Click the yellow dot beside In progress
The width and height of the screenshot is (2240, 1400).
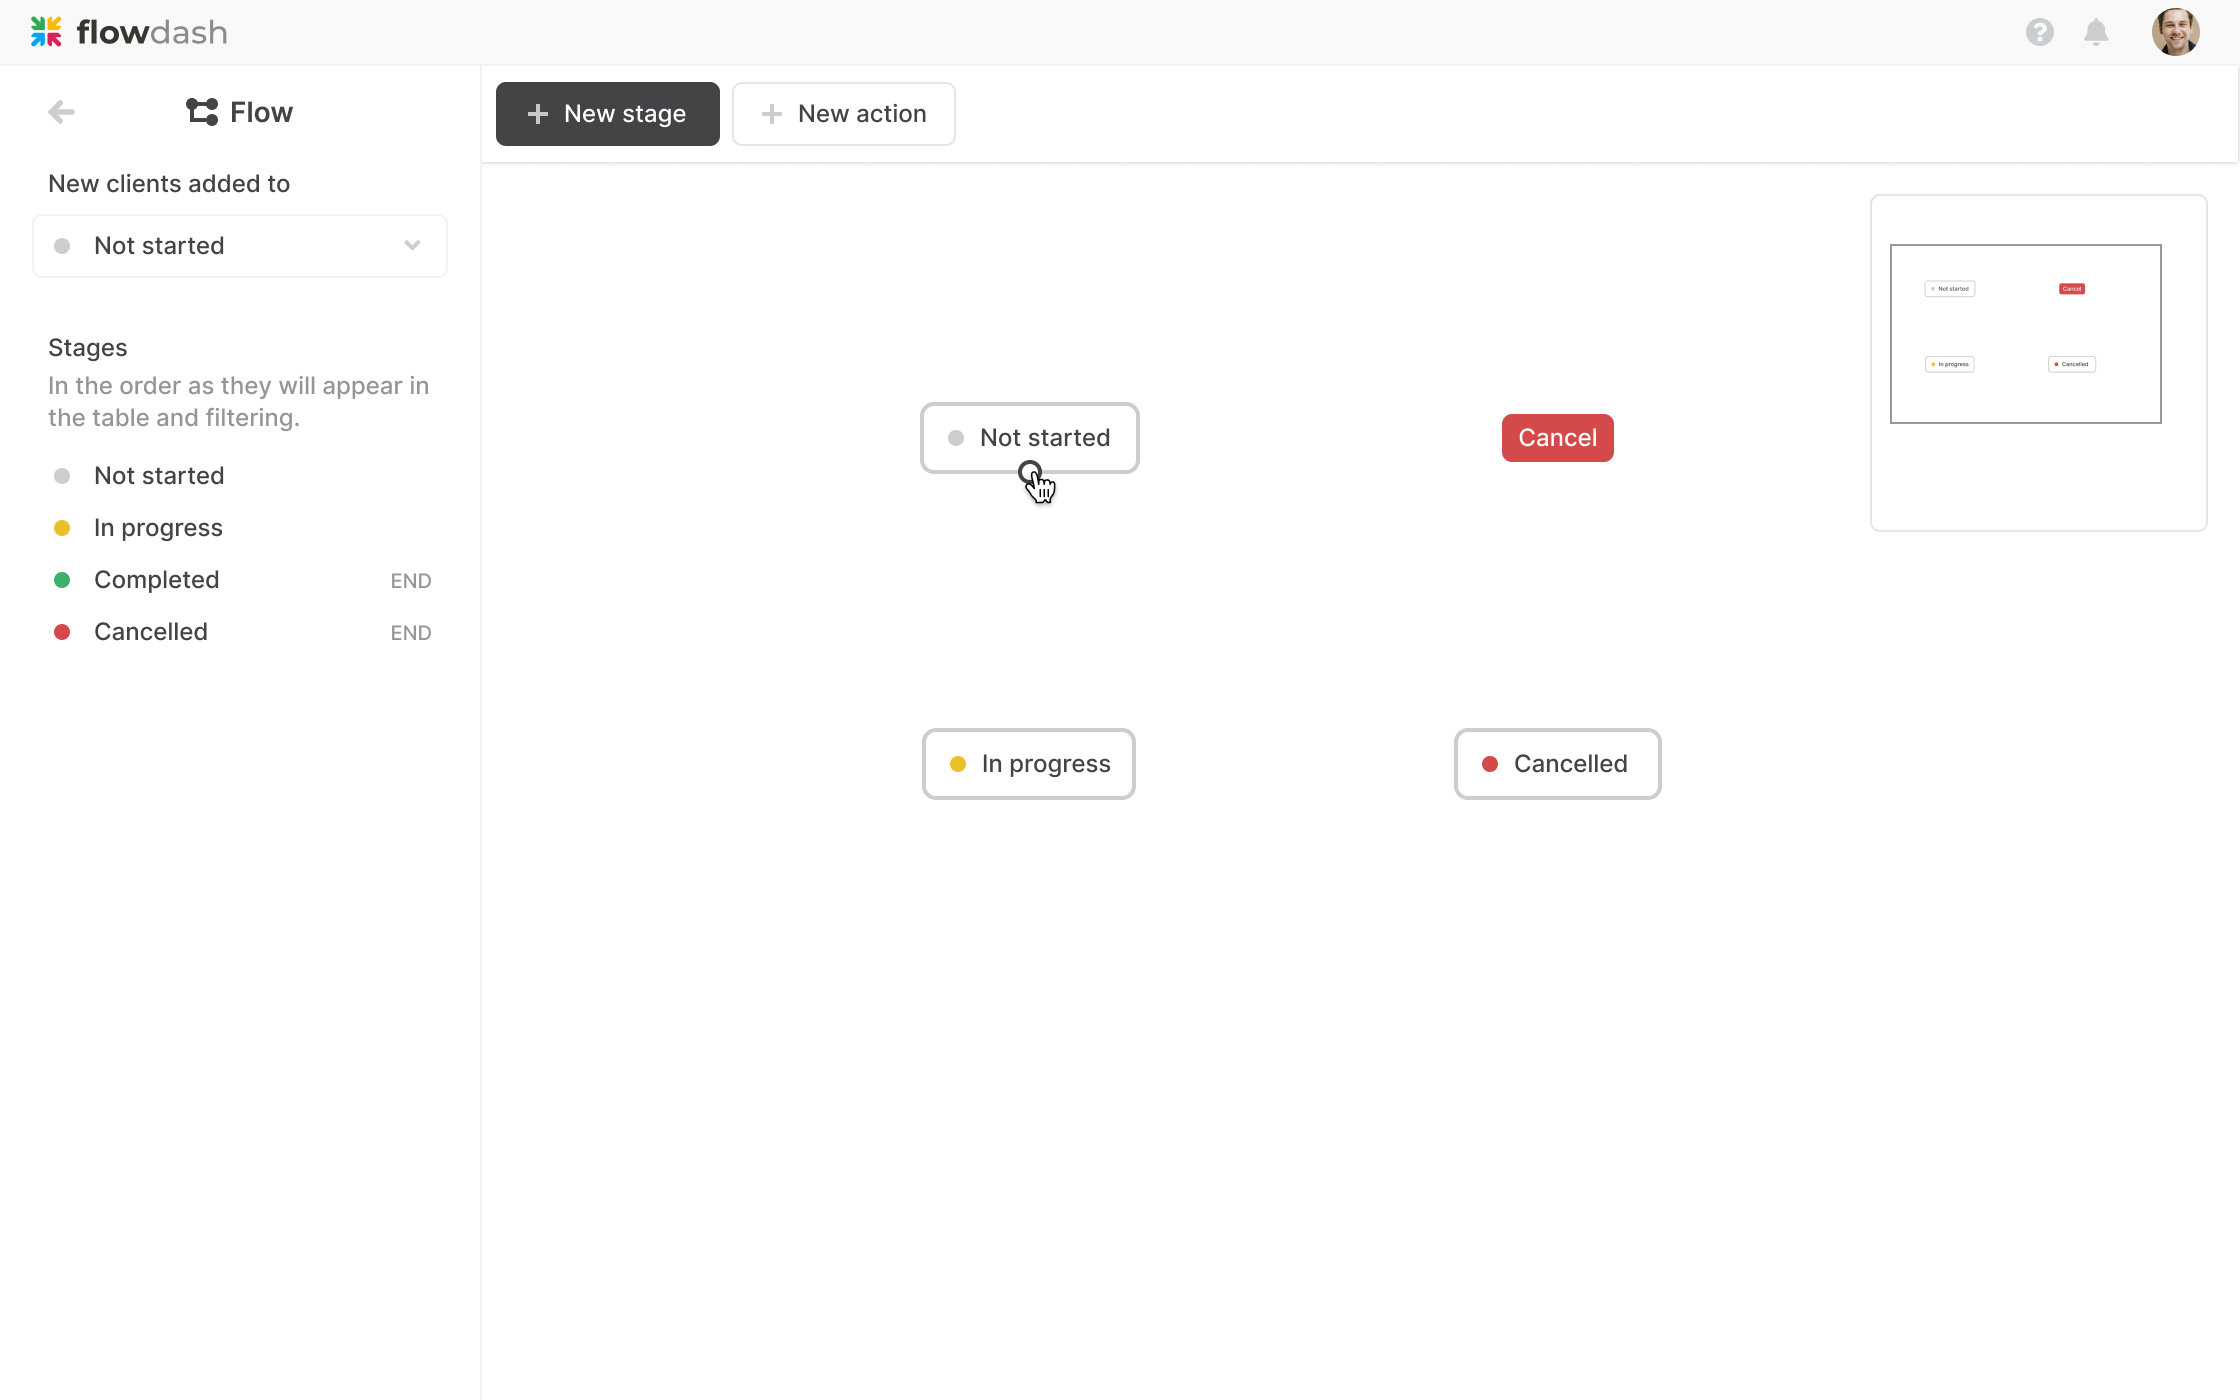pos(62,528)
